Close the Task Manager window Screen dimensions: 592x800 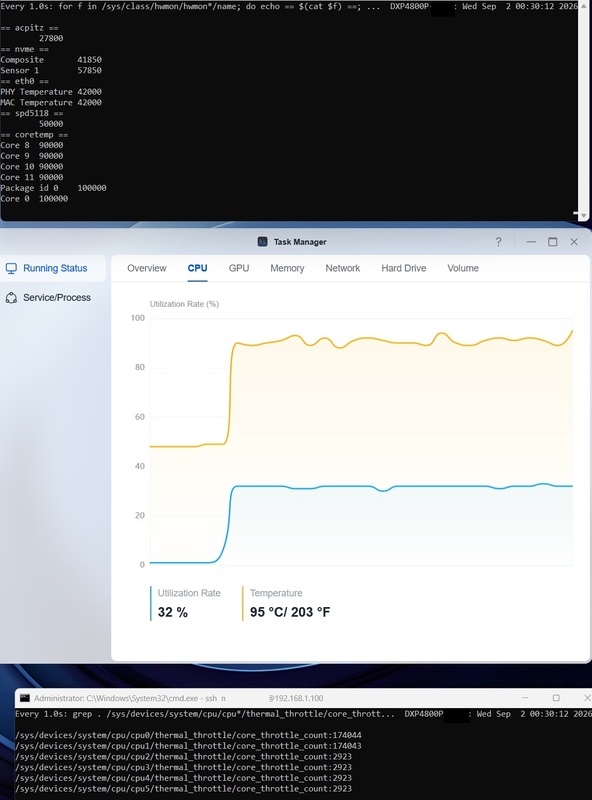(x=574, y=242)
